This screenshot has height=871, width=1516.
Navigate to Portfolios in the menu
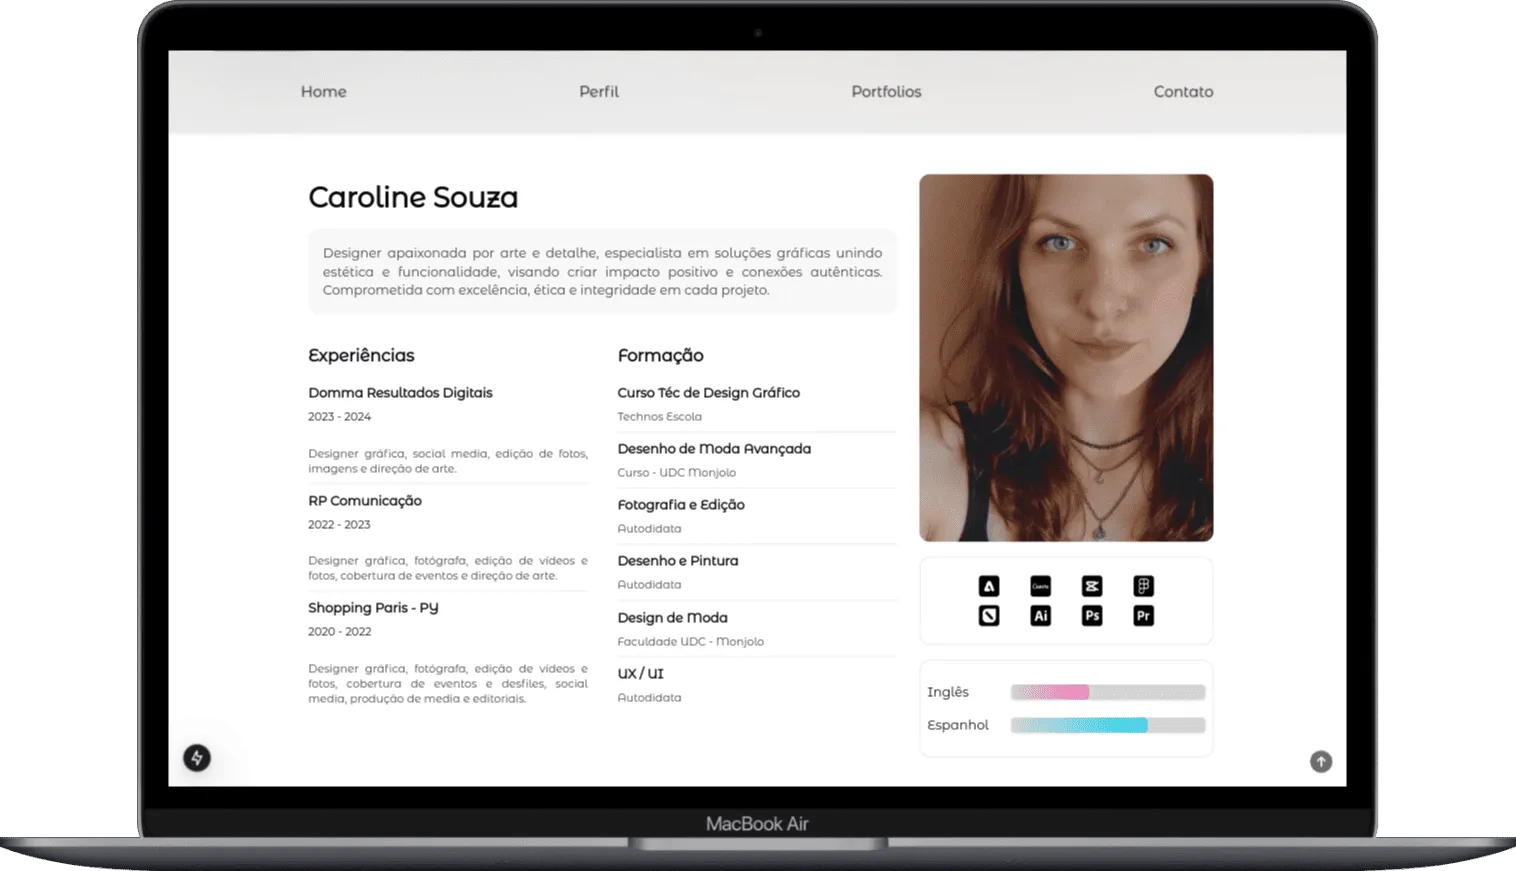point(886,92)
